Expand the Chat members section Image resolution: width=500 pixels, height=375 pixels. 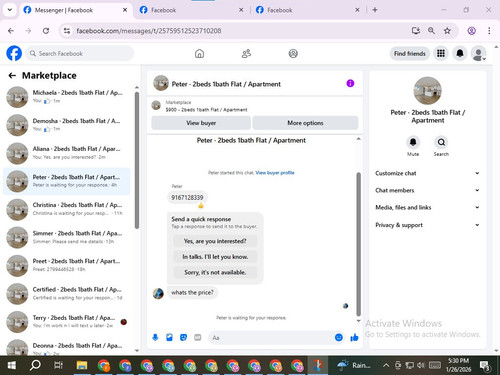(427, 190)
